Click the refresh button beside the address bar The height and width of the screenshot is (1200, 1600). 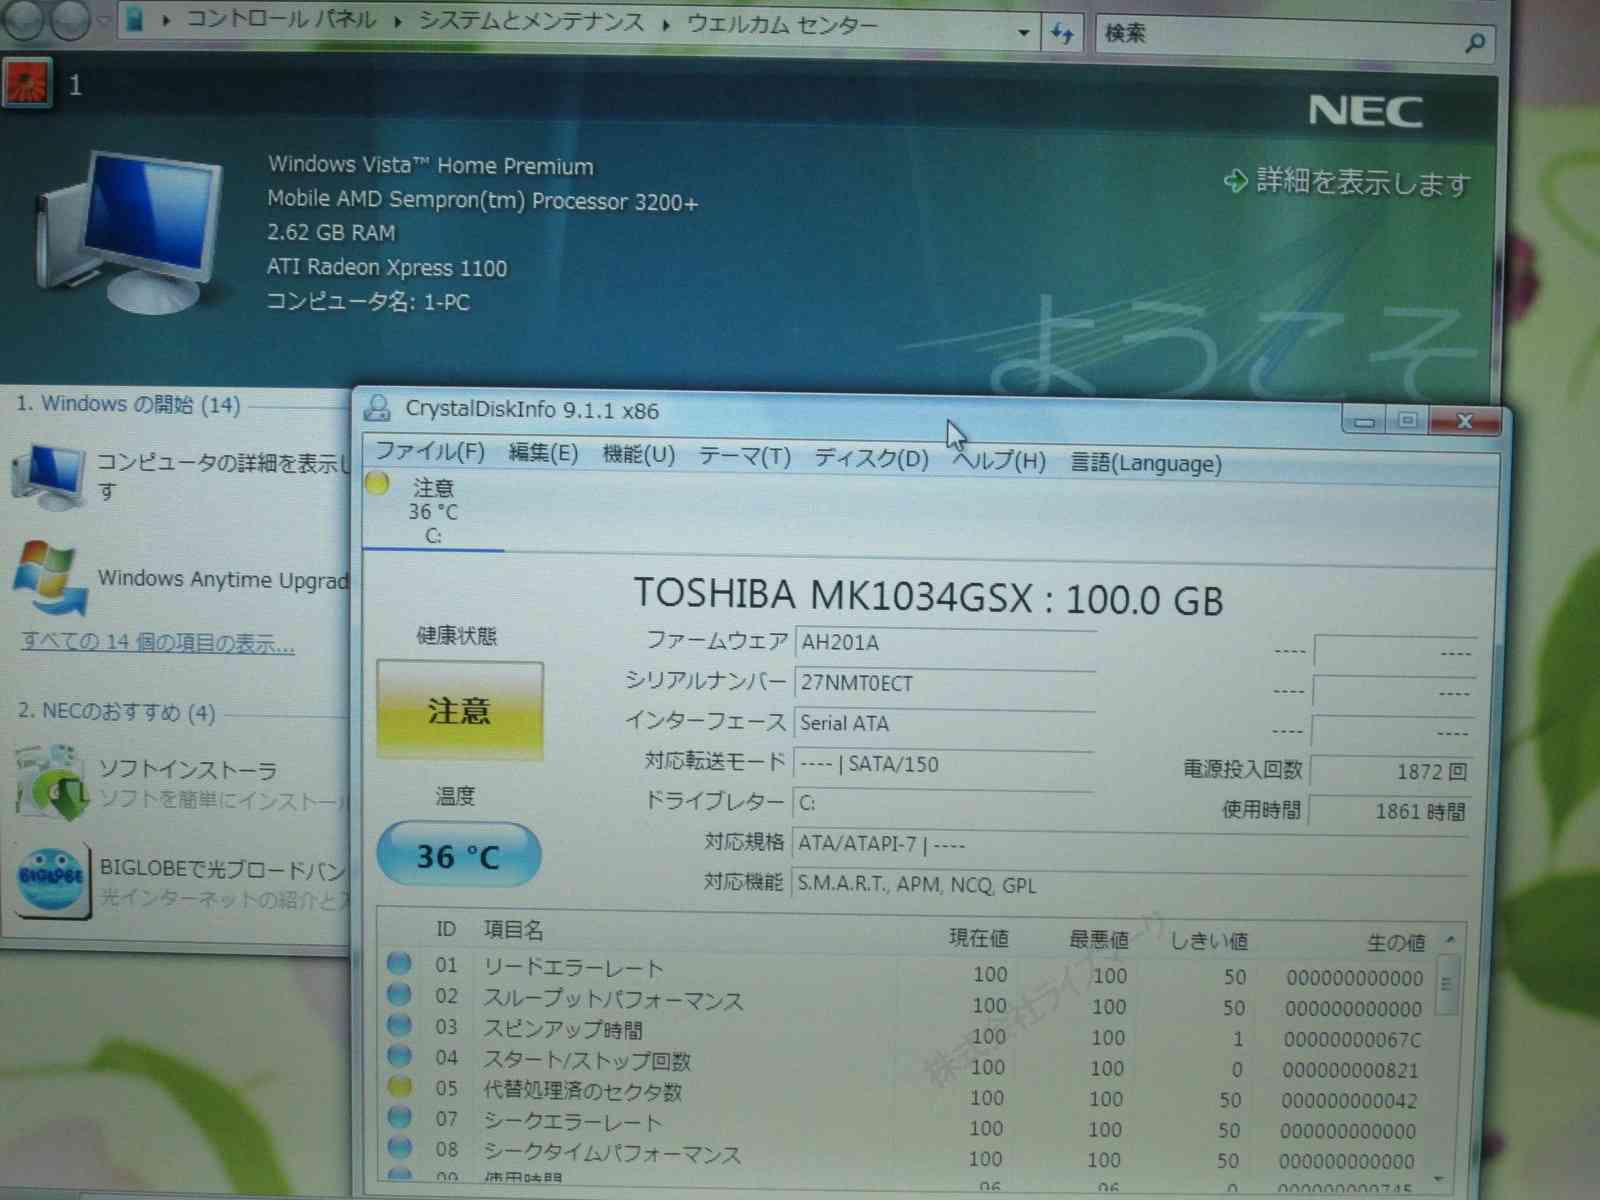point(1062,34)
